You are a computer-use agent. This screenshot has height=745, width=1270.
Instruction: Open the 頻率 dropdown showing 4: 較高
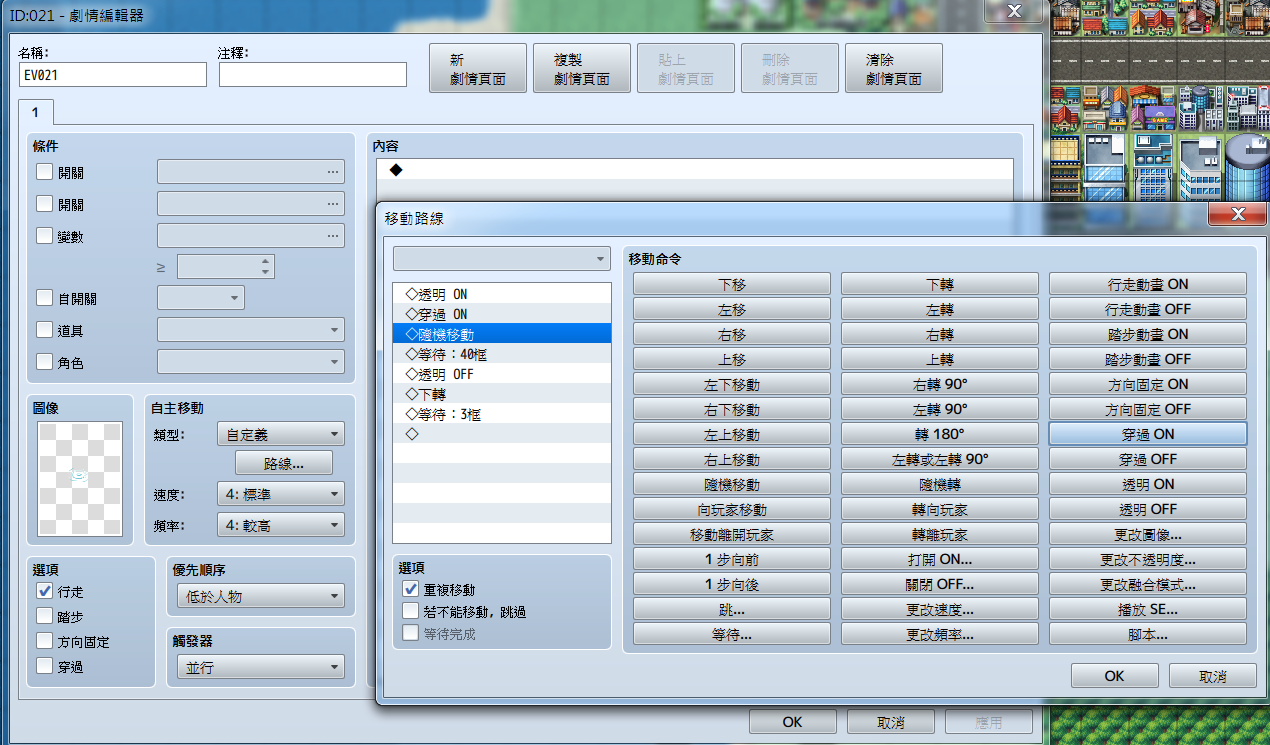click(280, 524)
